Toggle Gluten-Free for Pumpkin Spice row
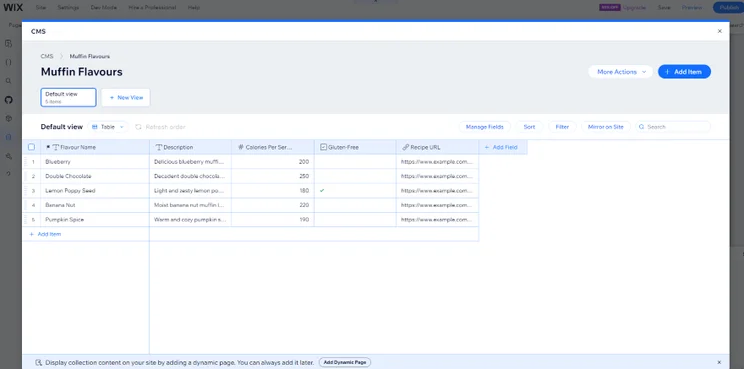 [x=355, y=220]
